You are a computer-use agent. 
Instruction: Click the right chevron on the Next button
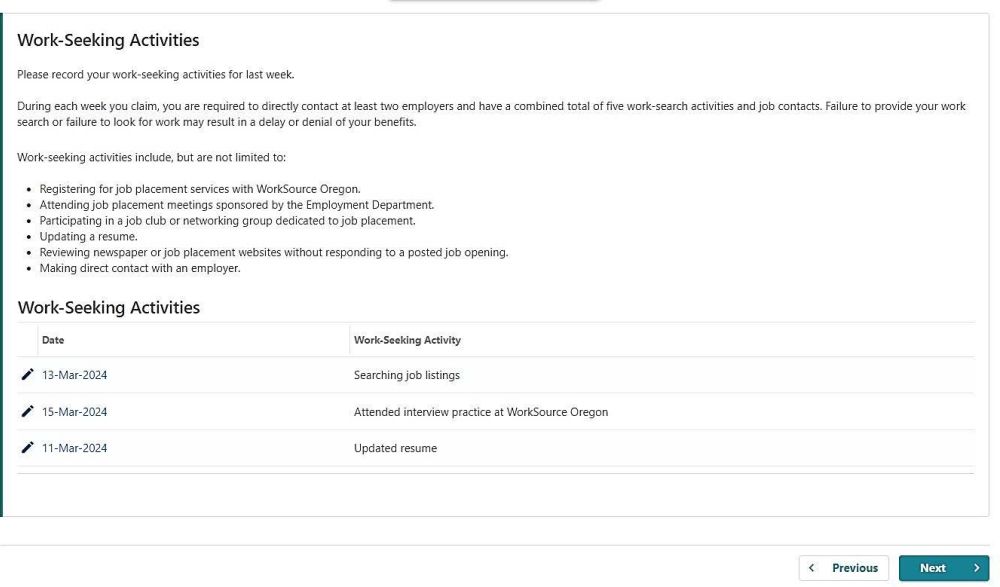click(976, 568)
